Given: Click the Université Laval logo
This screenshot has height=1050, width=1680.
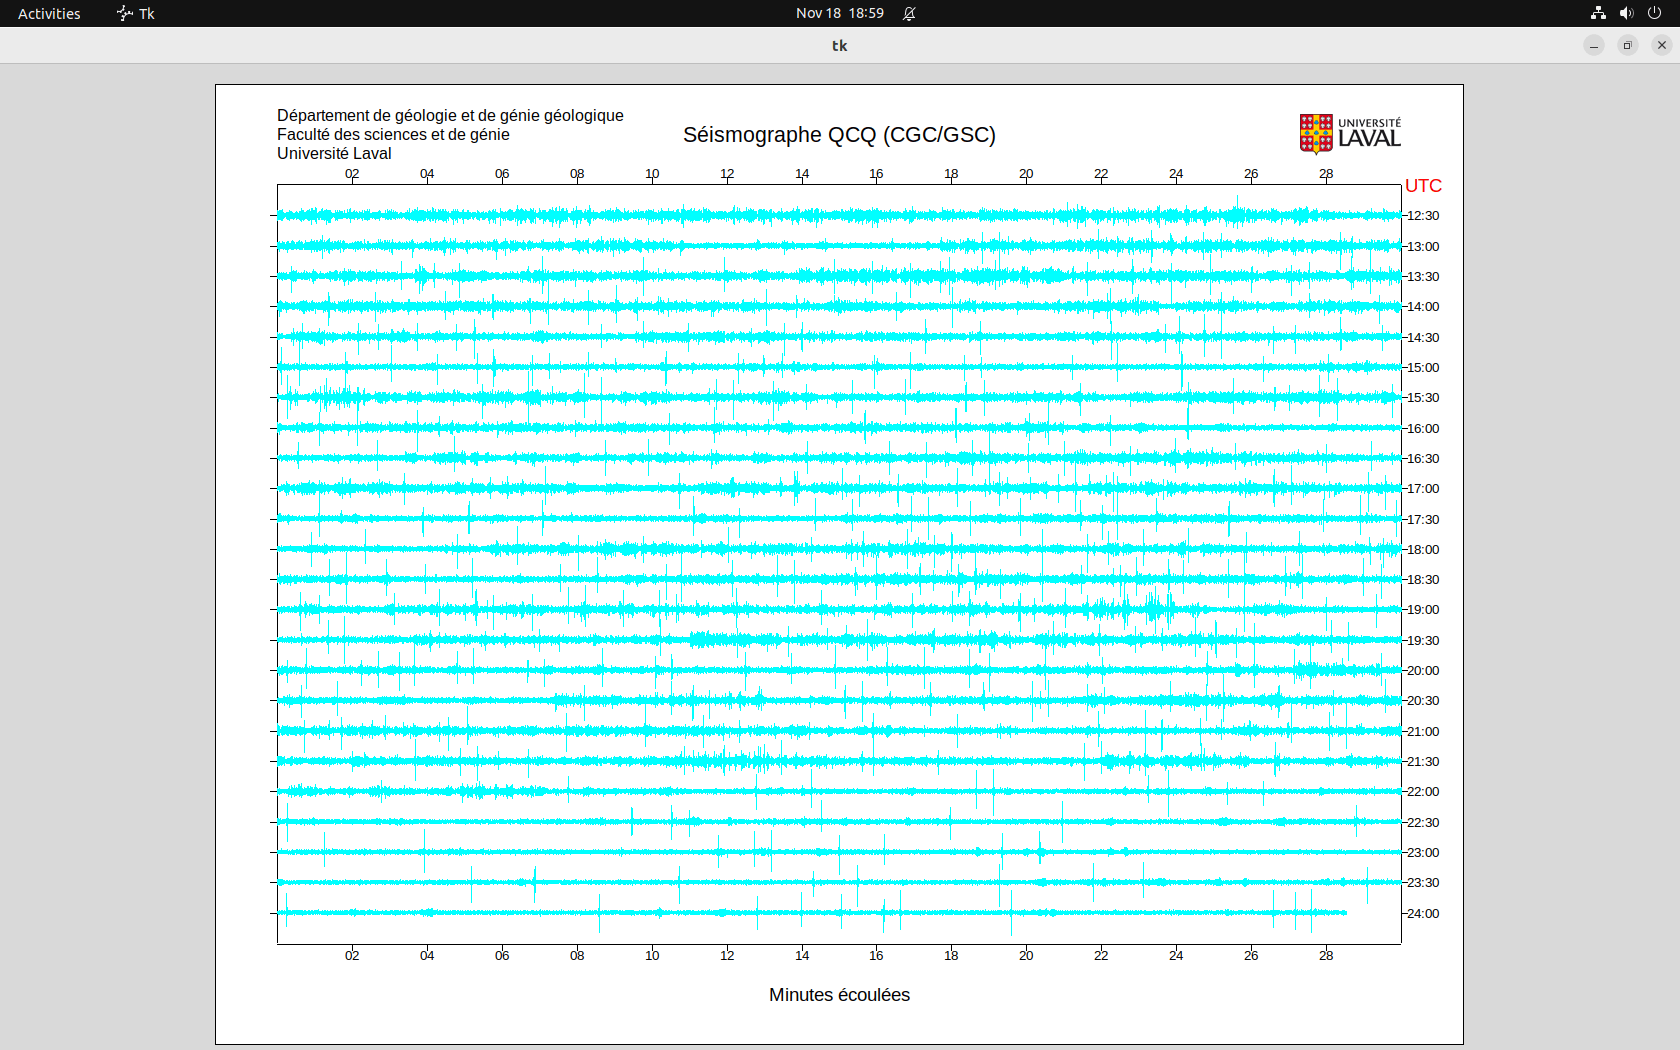Looking at the screenshot, I should click(1349, 134).
